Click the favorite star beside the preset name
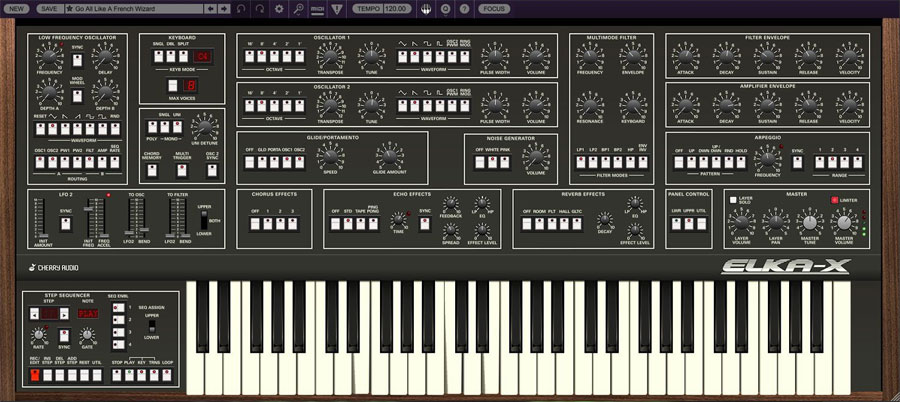The height and width of the screenshot is (402, 900). click(70, 9)
